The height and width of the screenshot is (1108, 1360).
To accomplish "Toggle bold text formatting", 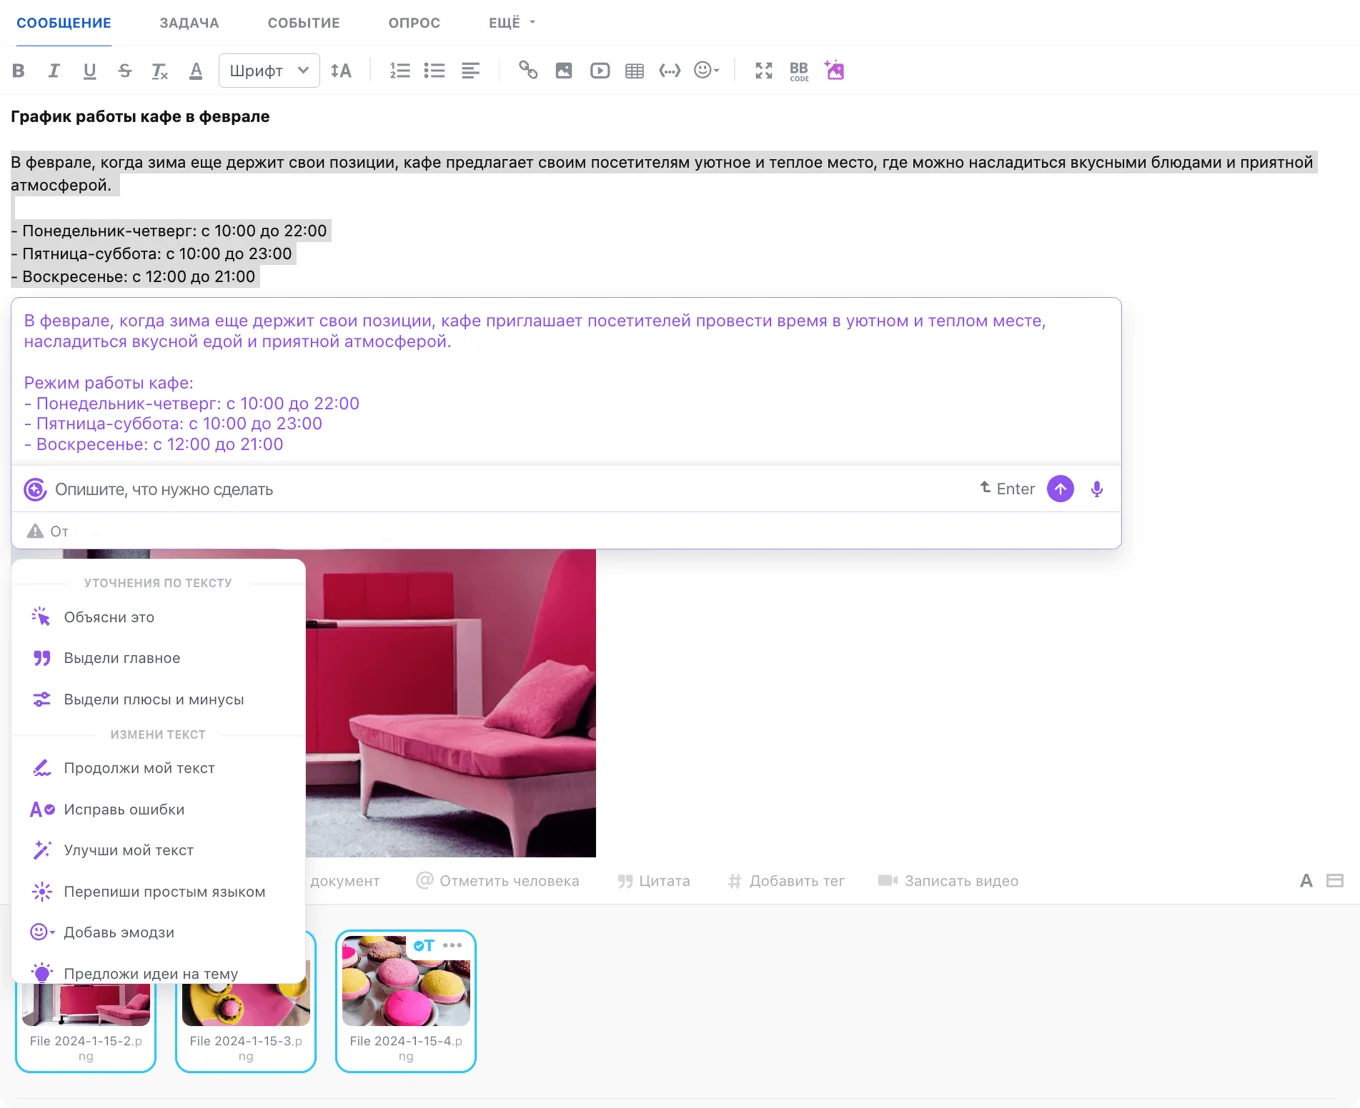I will point(18,70).
